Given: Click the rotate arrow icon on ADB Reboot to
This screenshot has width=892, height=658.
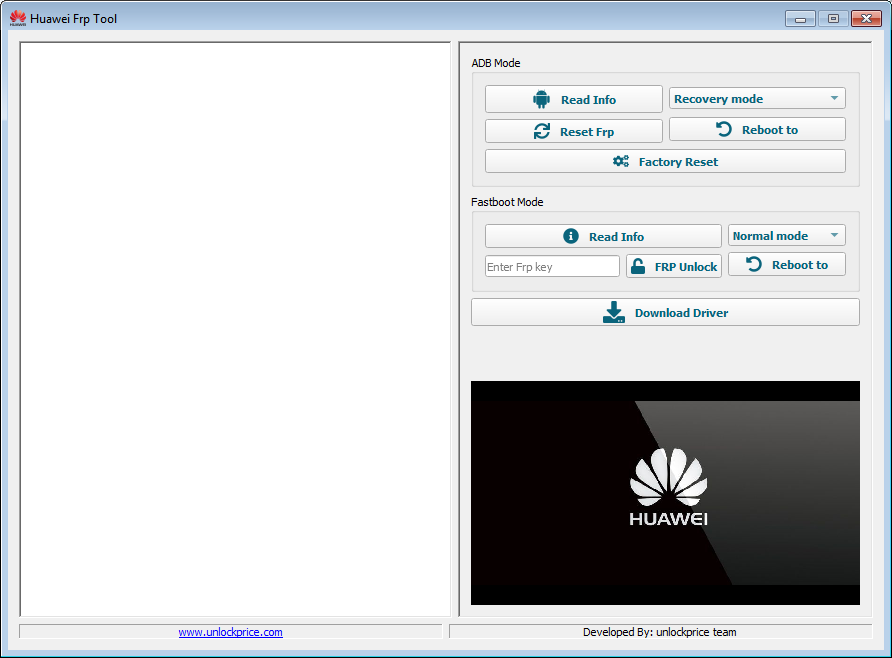Looking at the screenshot, I should (x=724, y=129).
